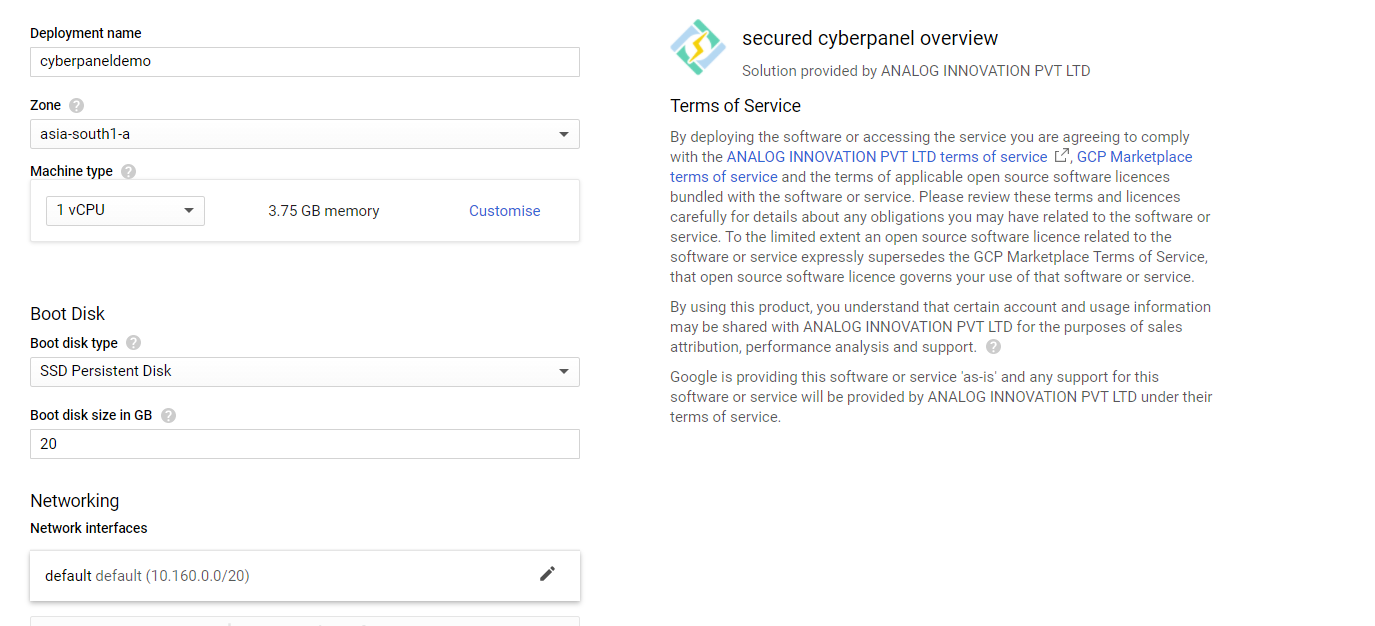Image resolution: width=1375 pixels, height=626 pixels.
Task: Click the 3.75 GB memory label
Action: (x=324, y=211)
